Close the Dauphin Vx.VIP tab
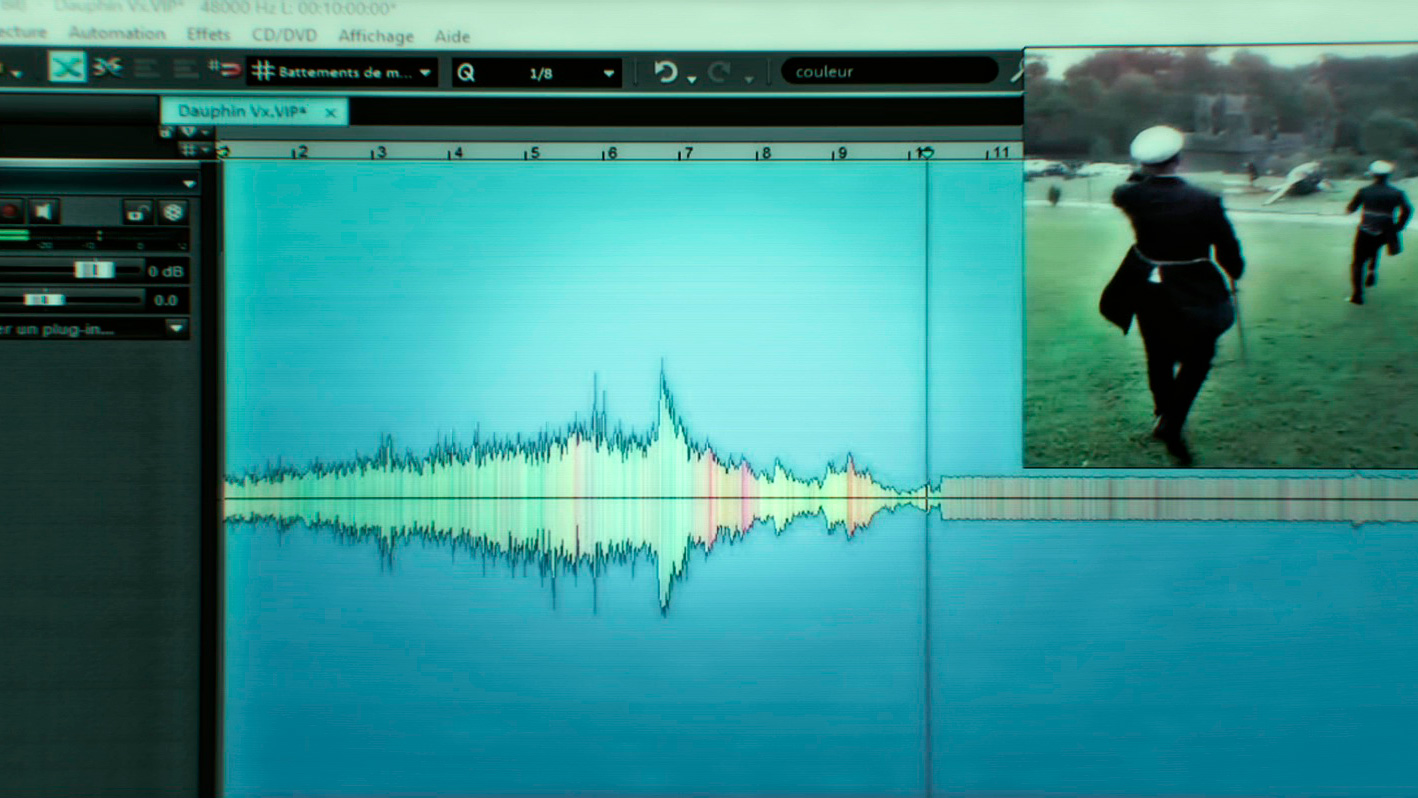The width and height of the screenshot is (1418, 798). point(330,112)
